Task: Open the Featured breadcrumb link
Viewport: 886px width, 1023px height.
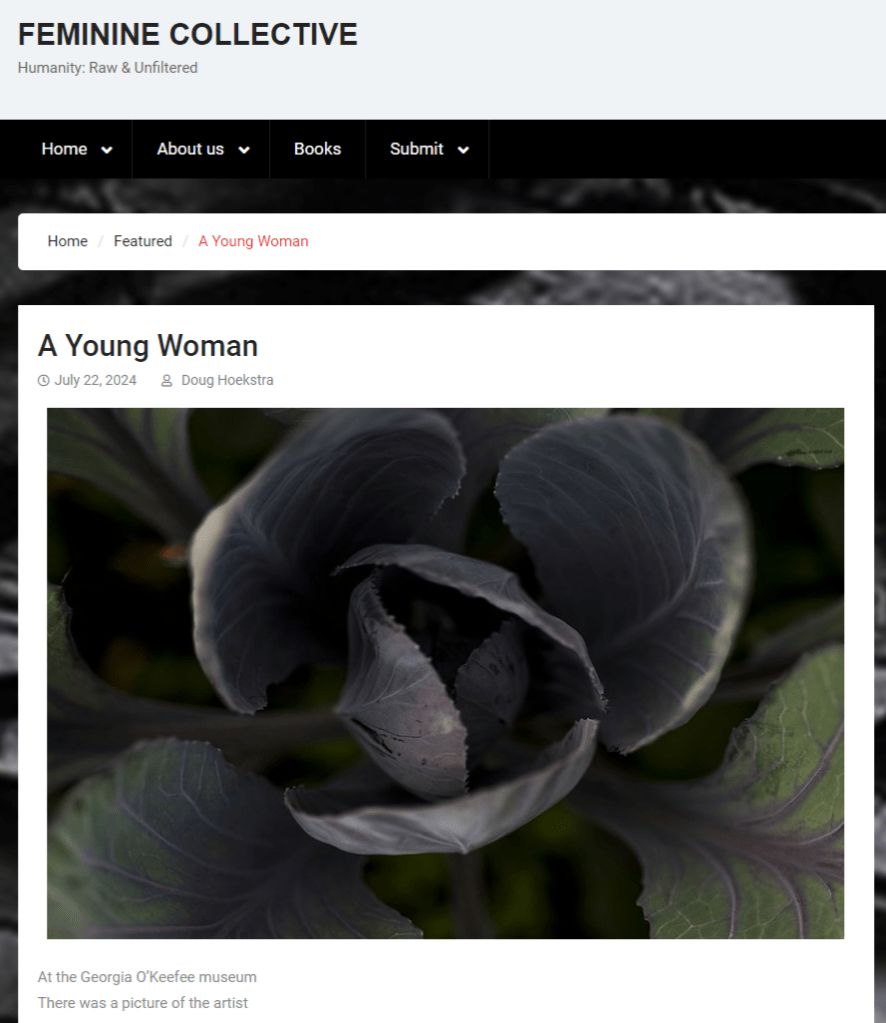Action: [x=143, y=241]
